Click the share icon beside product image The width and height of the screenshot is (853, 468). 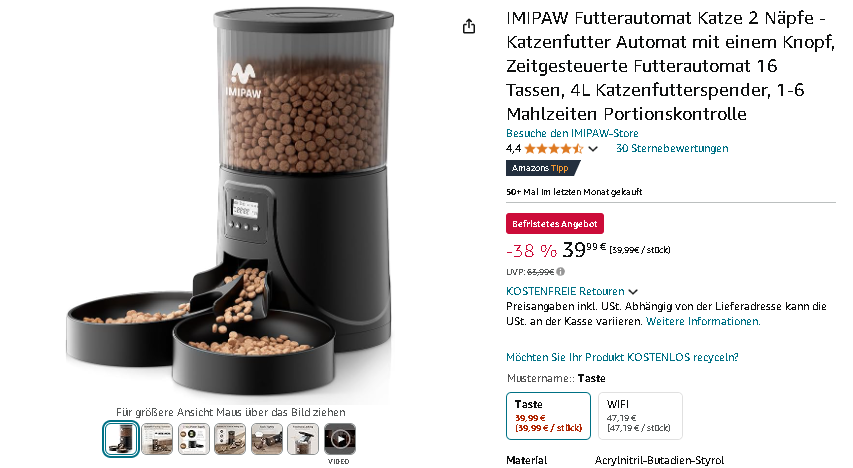click(x=468, y=26)
